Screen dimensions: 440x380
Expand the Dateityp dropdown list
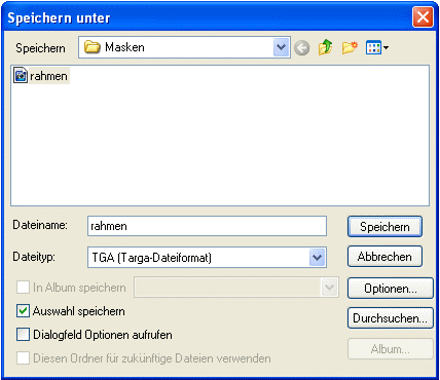tap(317, 257)
